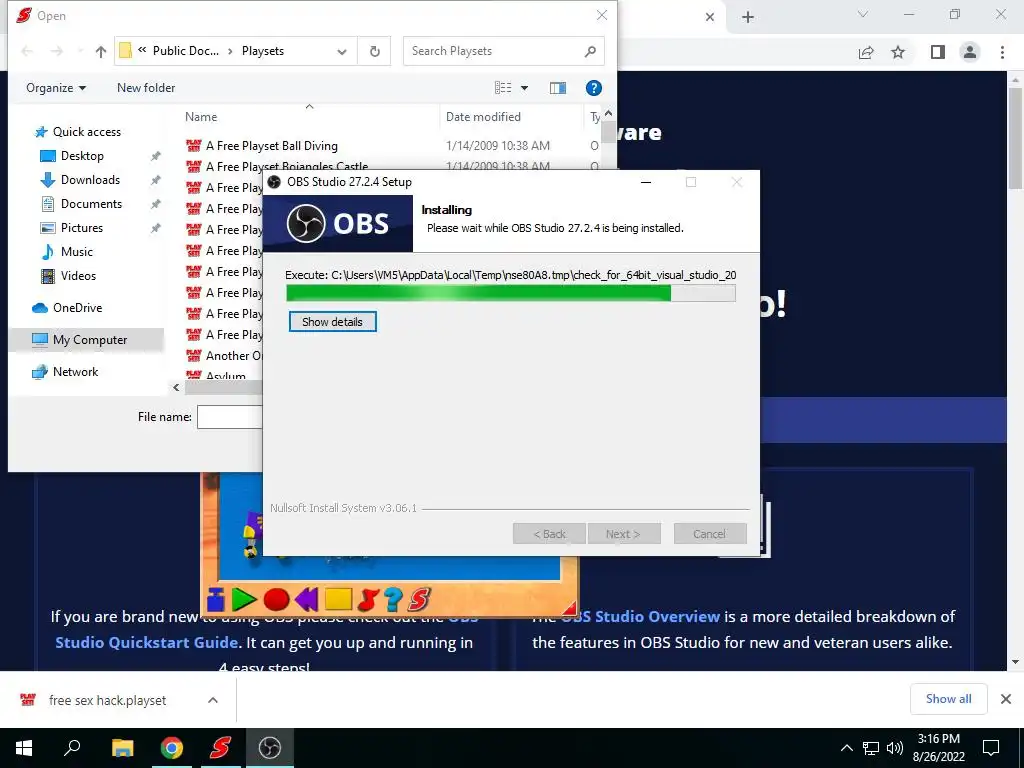Open view options dropdown arrow

(524, 88)
